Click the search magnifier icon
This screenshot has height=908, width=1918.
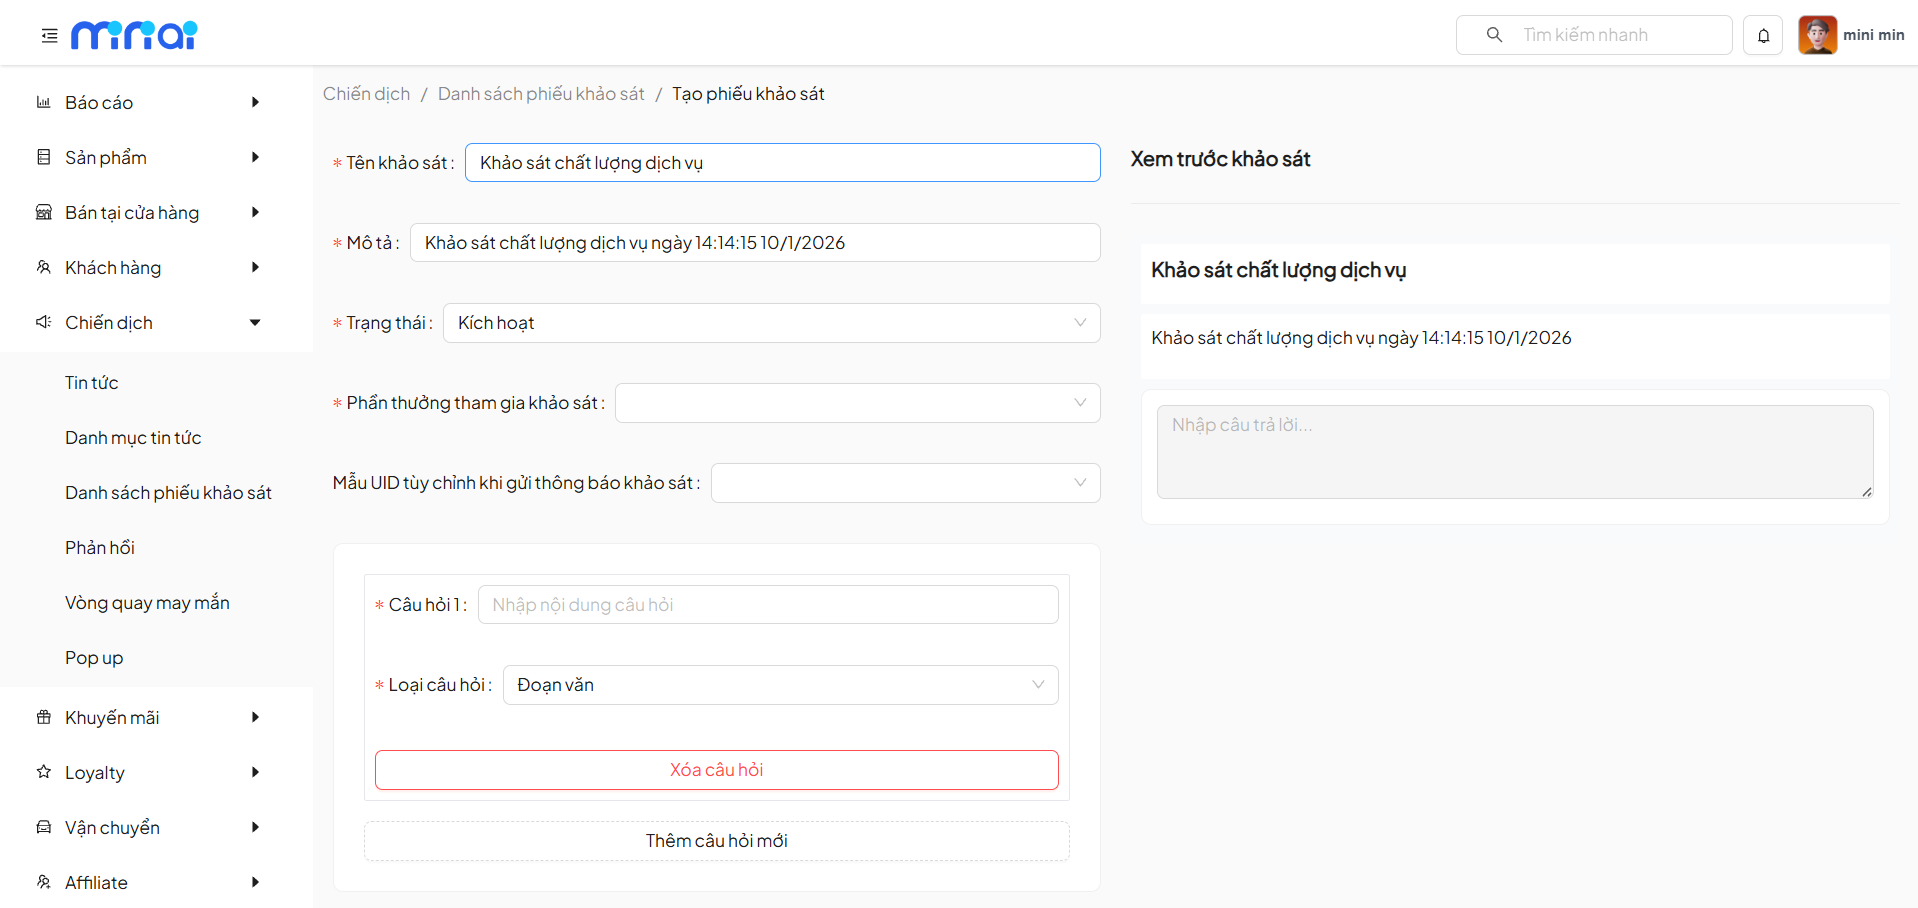coord(1494,35)
